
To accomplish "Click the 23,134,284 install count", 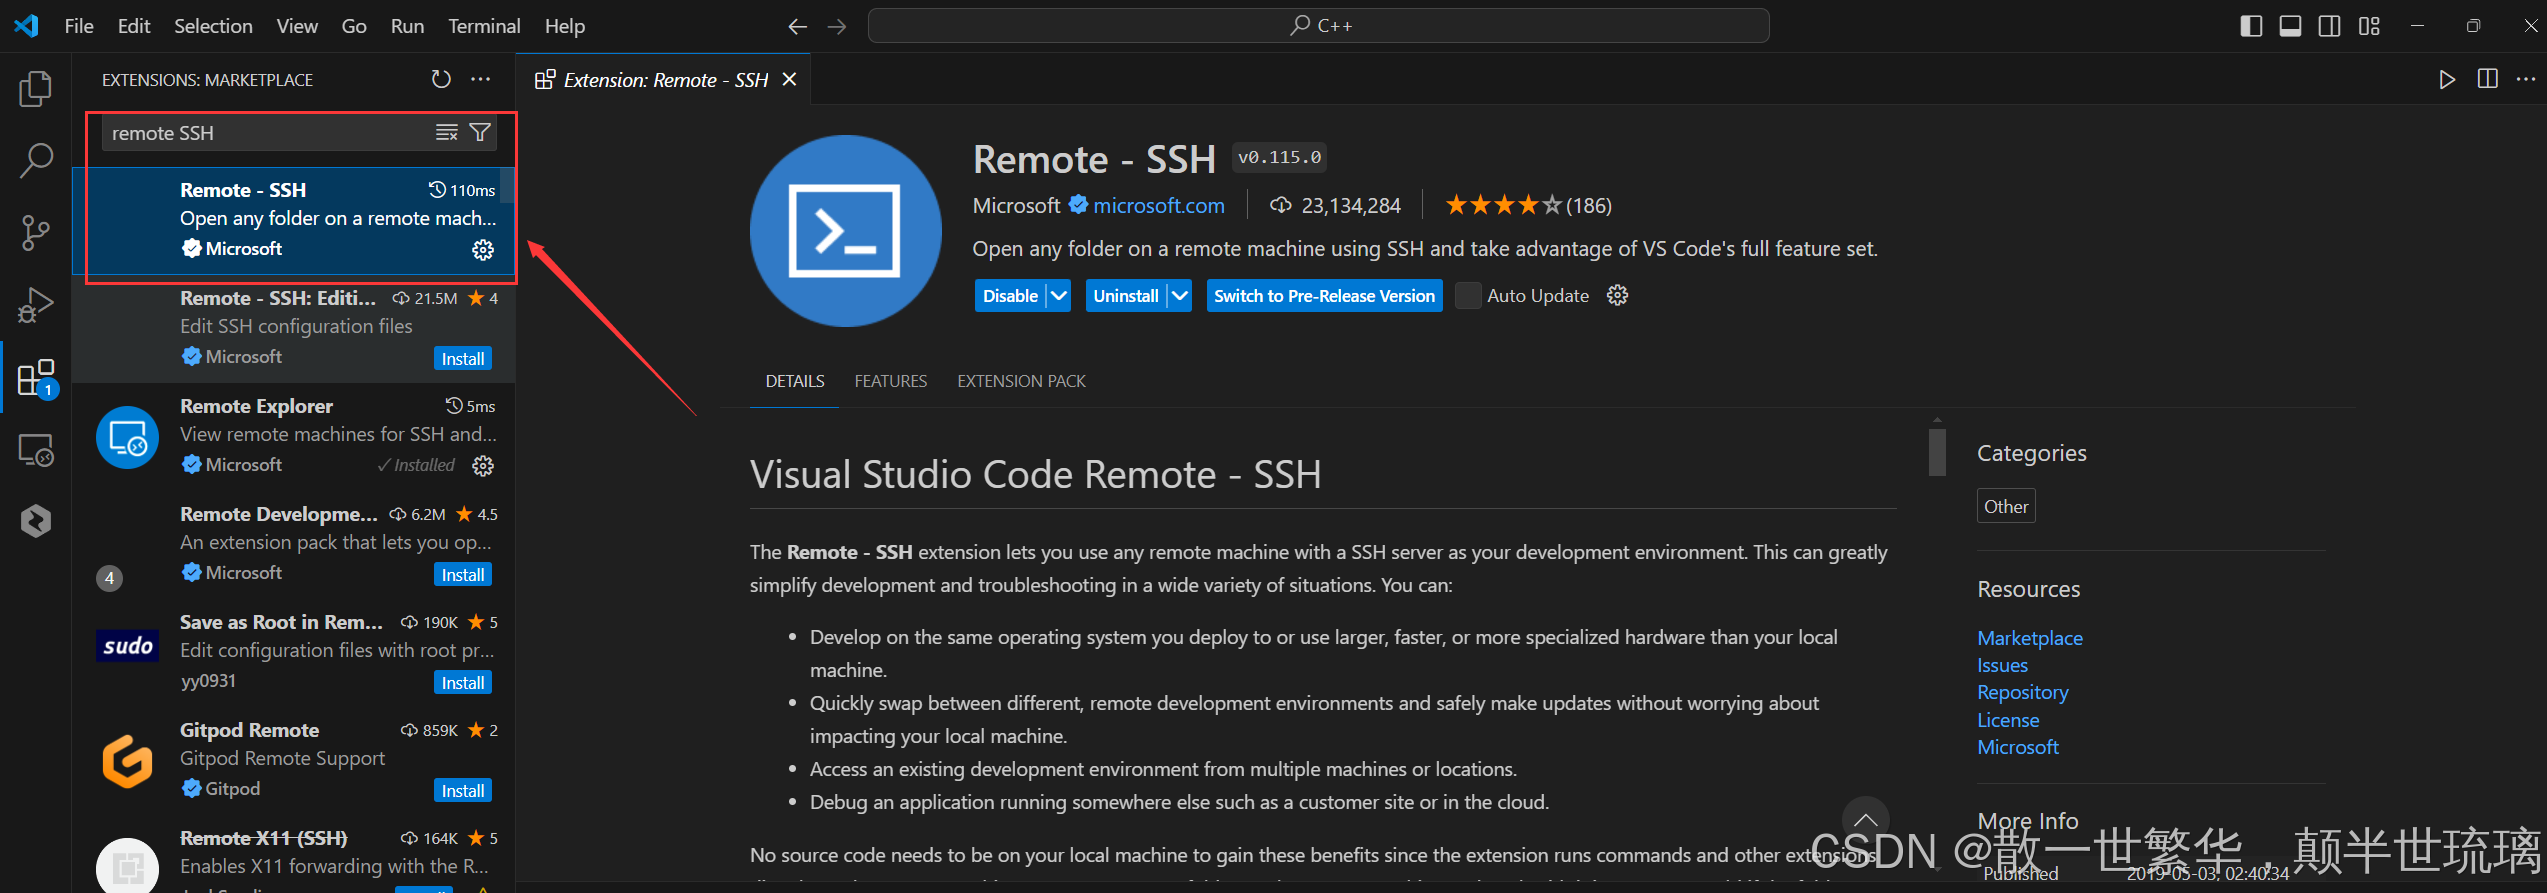I will coord(1335,206).
